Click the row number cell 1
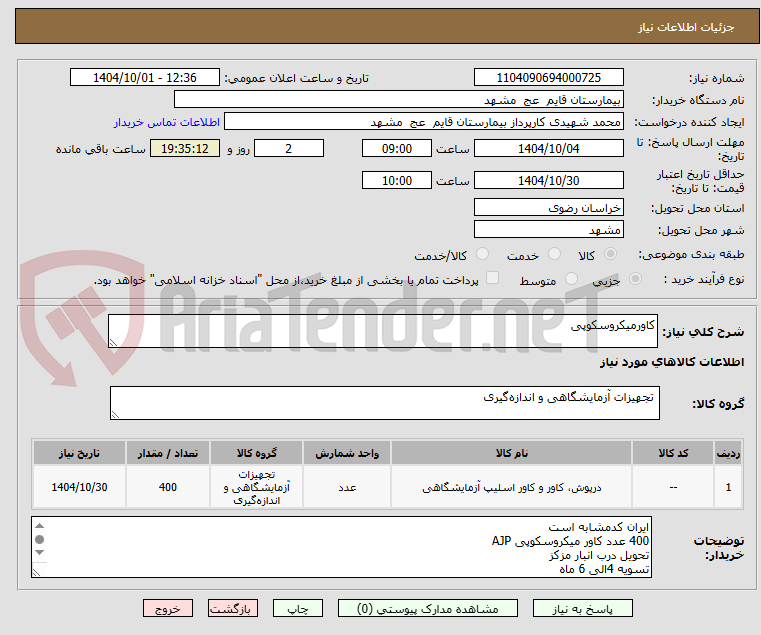The height and width of the screenshot is (635, 761). pyautogui.click(x=728, y=487)
